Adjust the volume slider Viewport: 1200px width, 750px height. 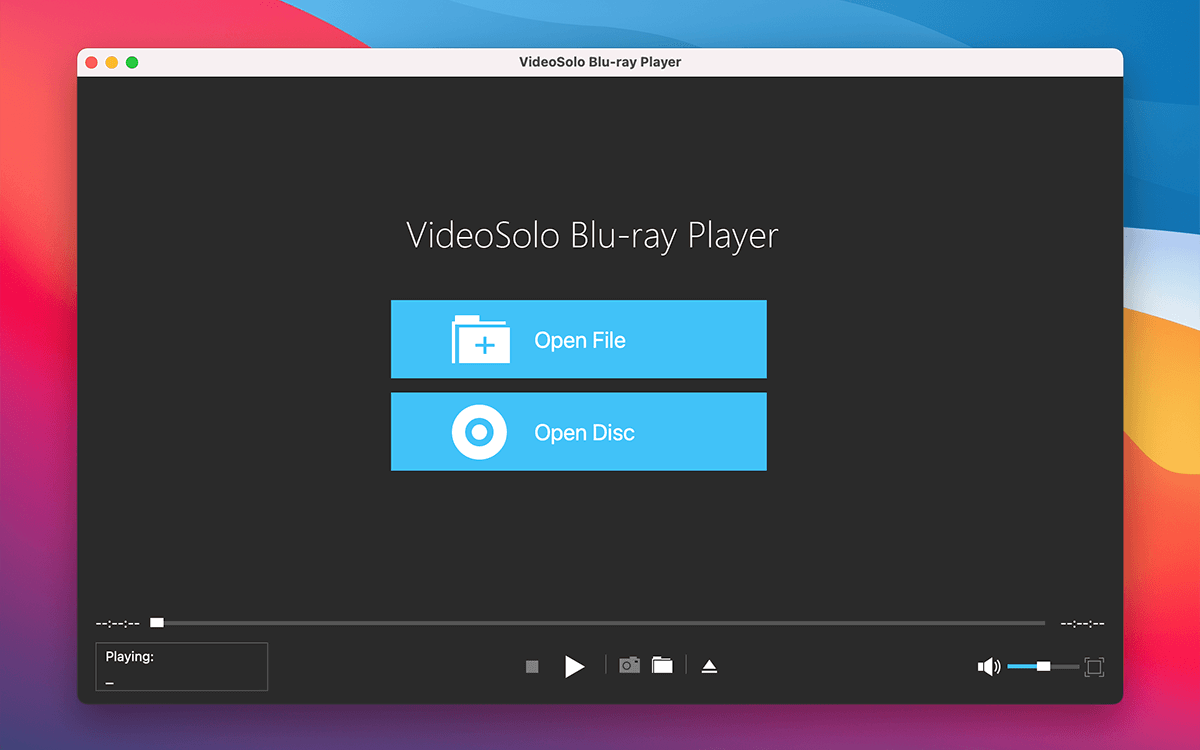[1043, 666]
